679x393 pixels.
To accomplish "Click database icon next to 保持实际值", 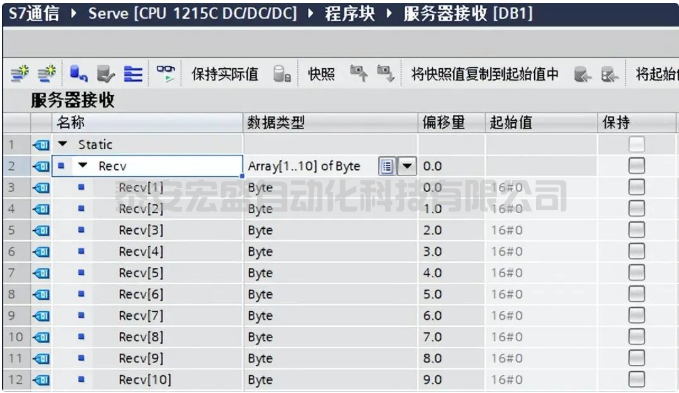I will tap(282, 74).
